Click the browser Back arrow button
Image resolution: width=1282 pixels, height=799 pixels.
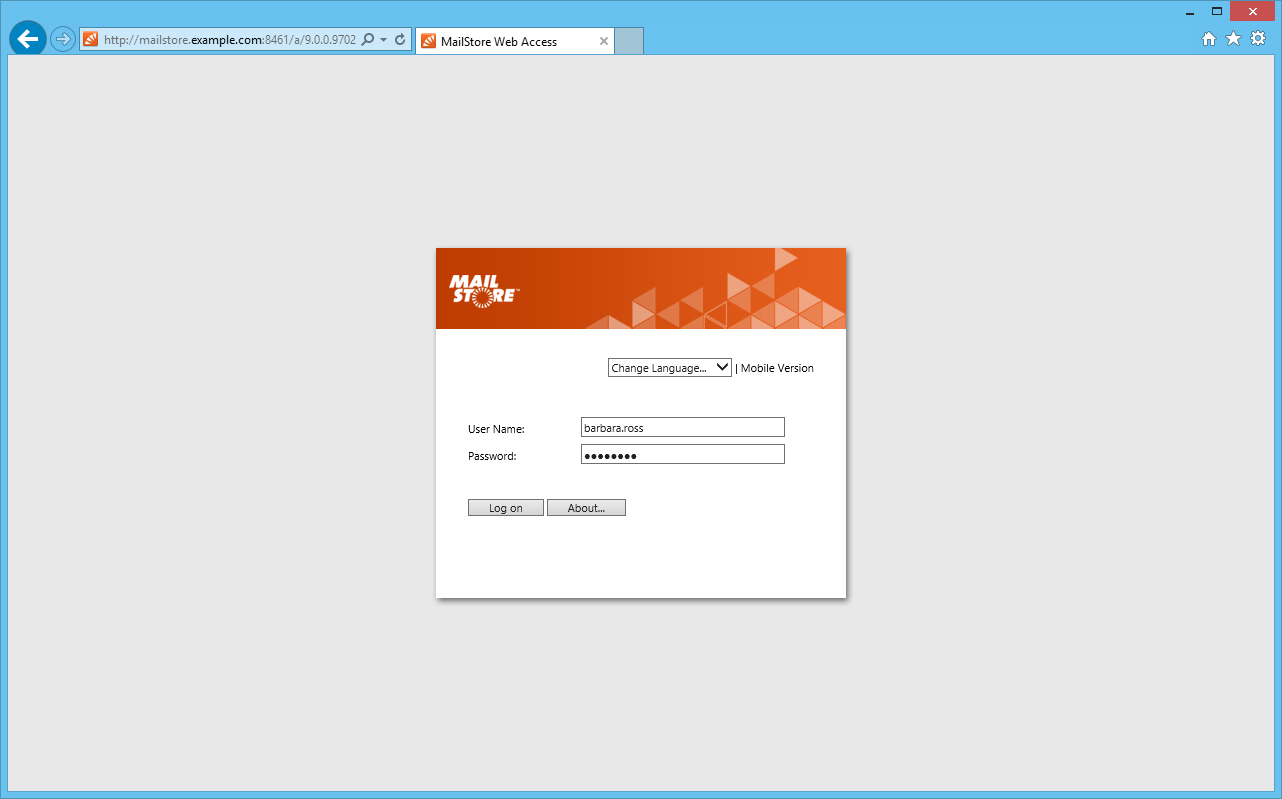(27, 39)
